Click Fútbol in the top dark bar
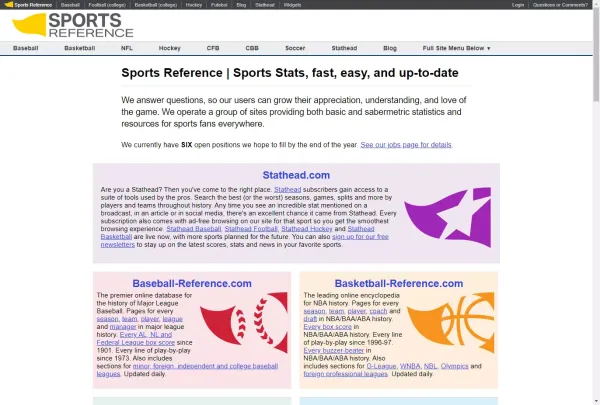 [219, 5]
